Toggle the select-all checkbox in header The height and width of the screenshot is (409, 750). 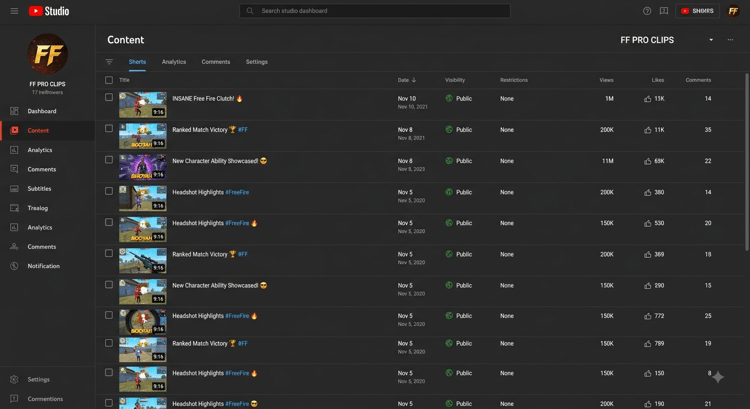tap(109, 80)
